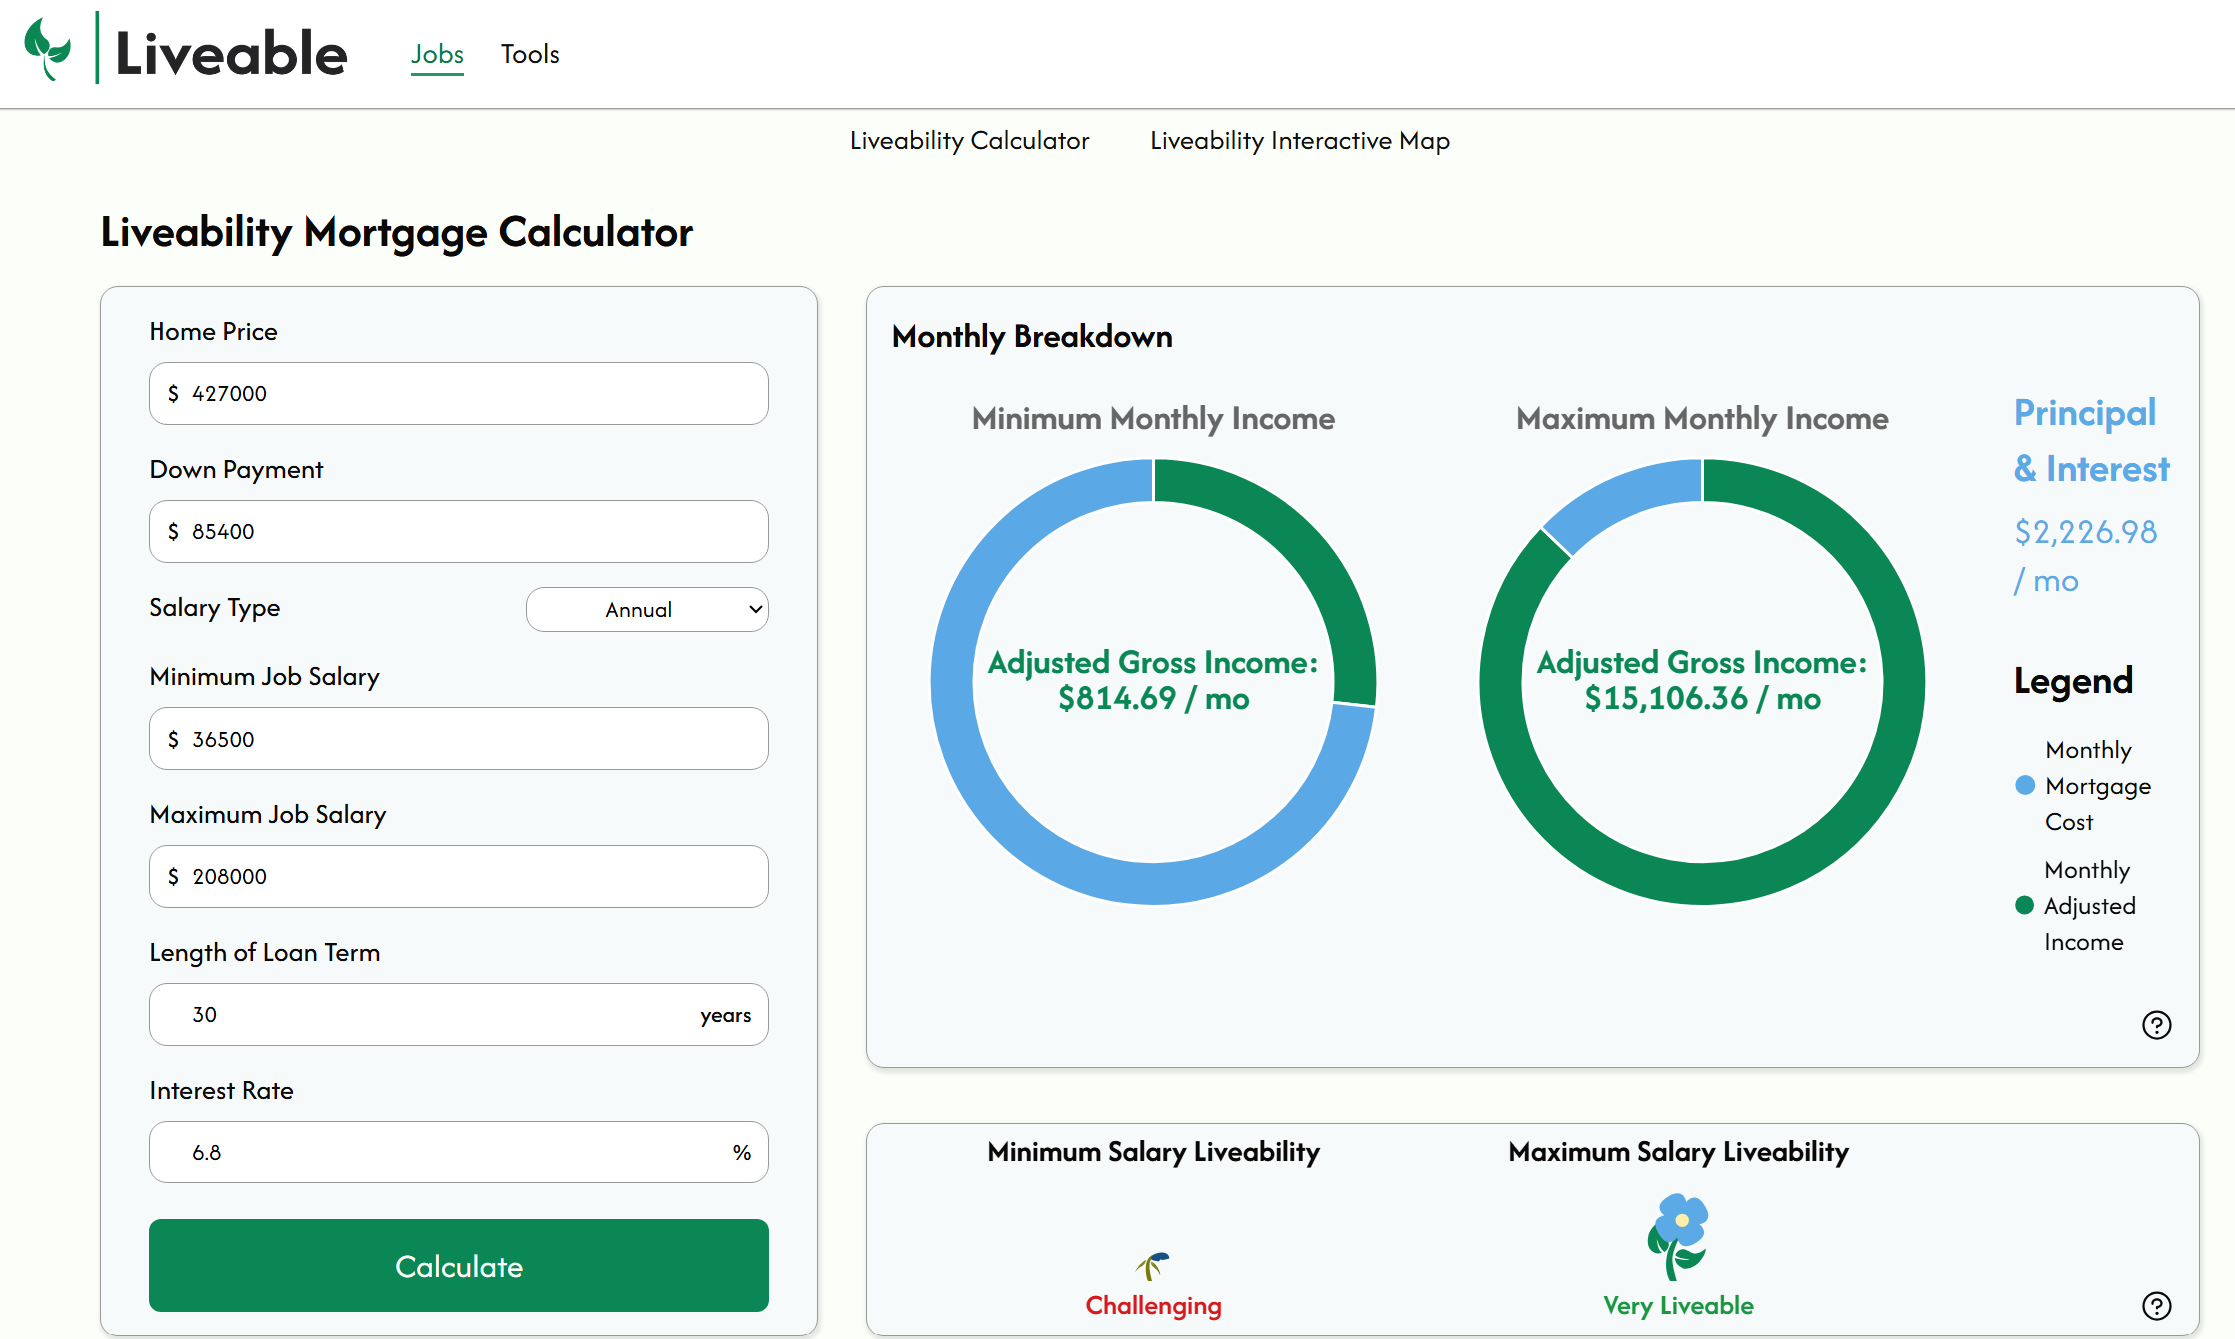2235x1339 pixels.
Task: Click the Liveable brand name link
Action: (231, 53)
